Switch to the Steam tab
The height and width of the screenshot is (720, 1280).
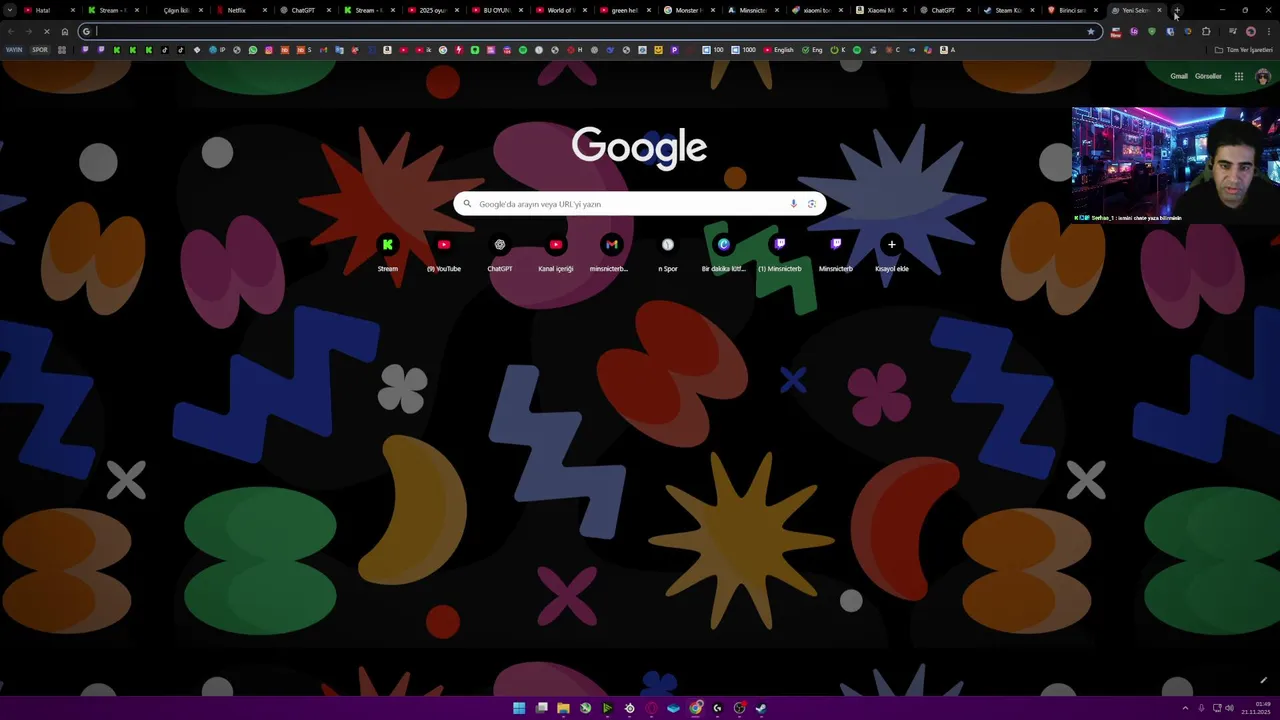1008,10
